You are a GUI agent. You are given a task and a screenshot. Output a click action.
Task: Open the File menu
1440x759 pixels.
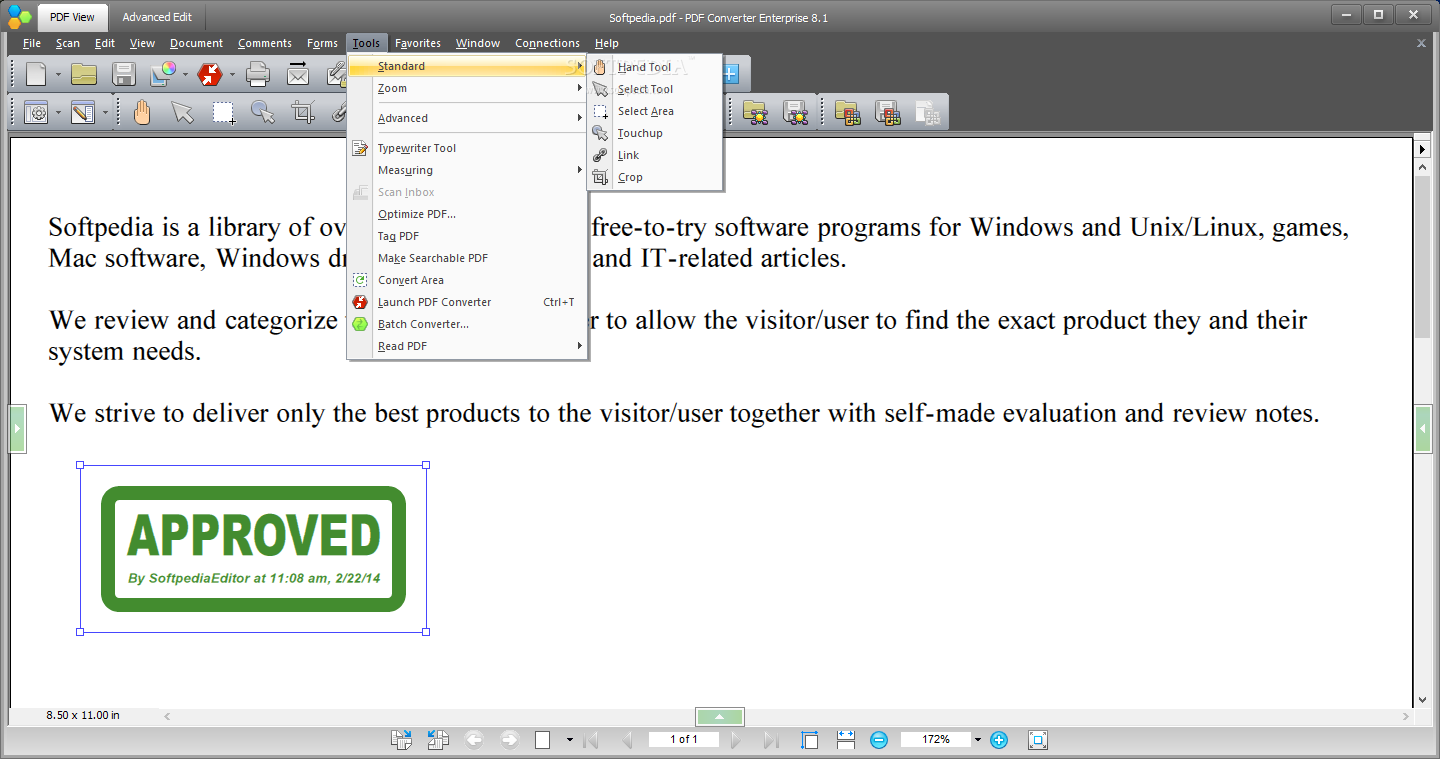pyautogui.click(x=32, y=43)
